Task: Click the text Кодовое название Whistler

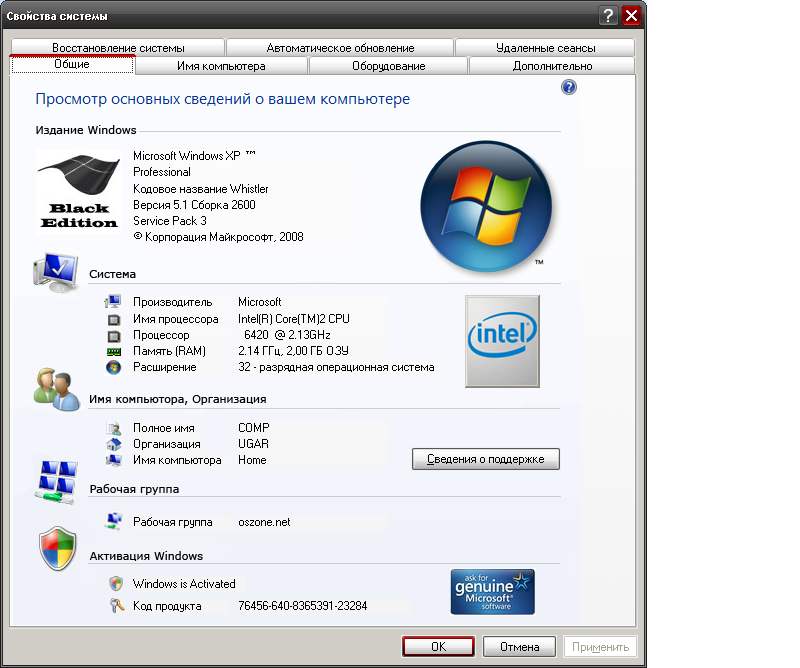Action: [201, 189]
